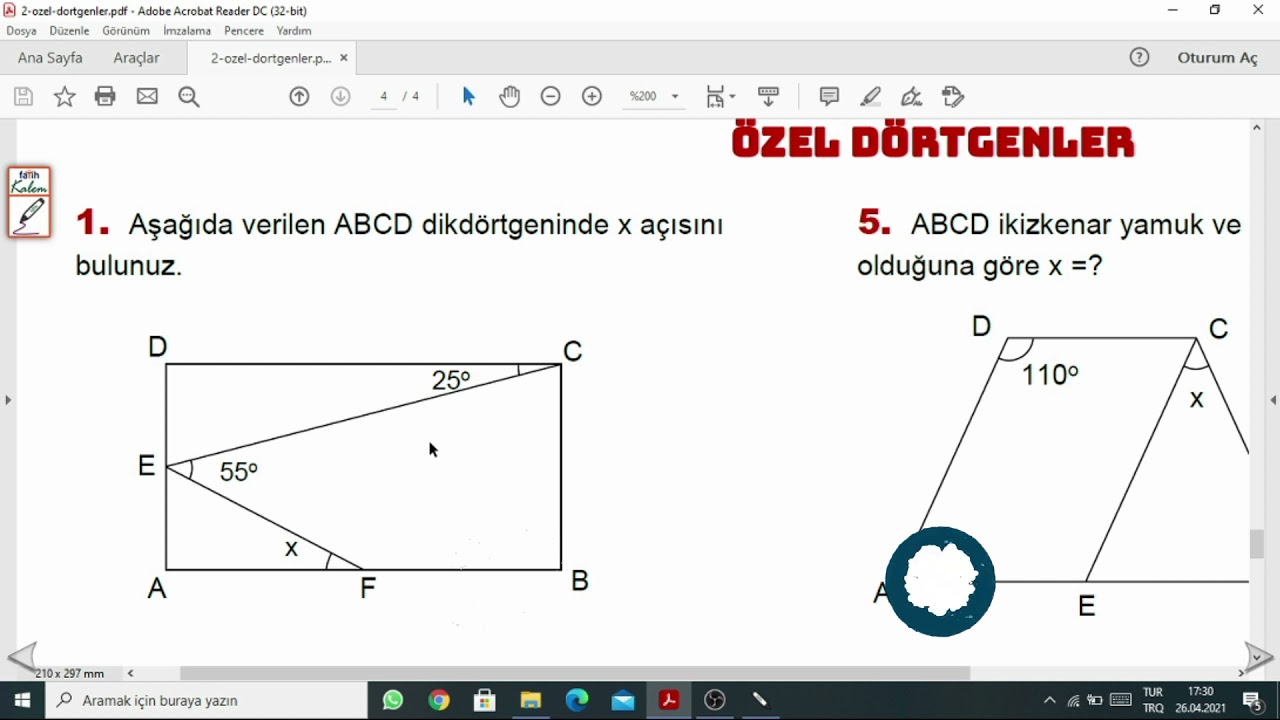
Task: Open WhatsApp from the taskbar
Action: (393, 701)
